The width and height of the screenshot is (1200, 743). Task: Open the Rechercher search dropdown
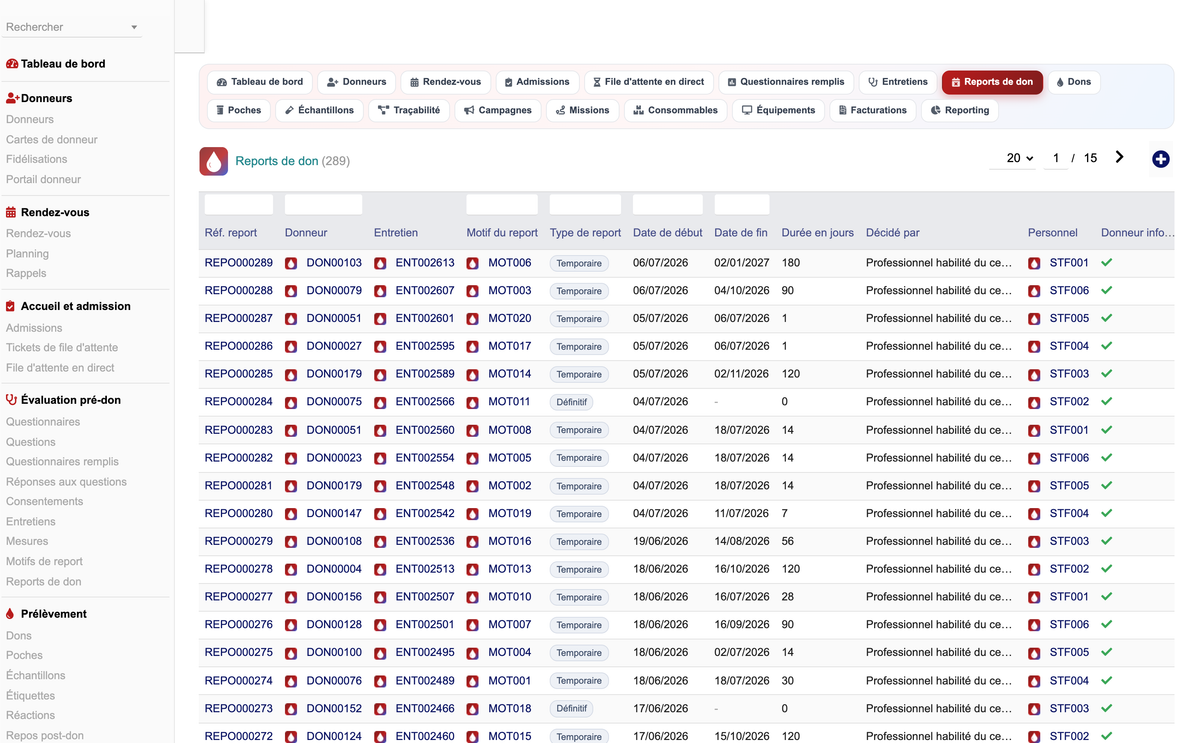[72, 27]
